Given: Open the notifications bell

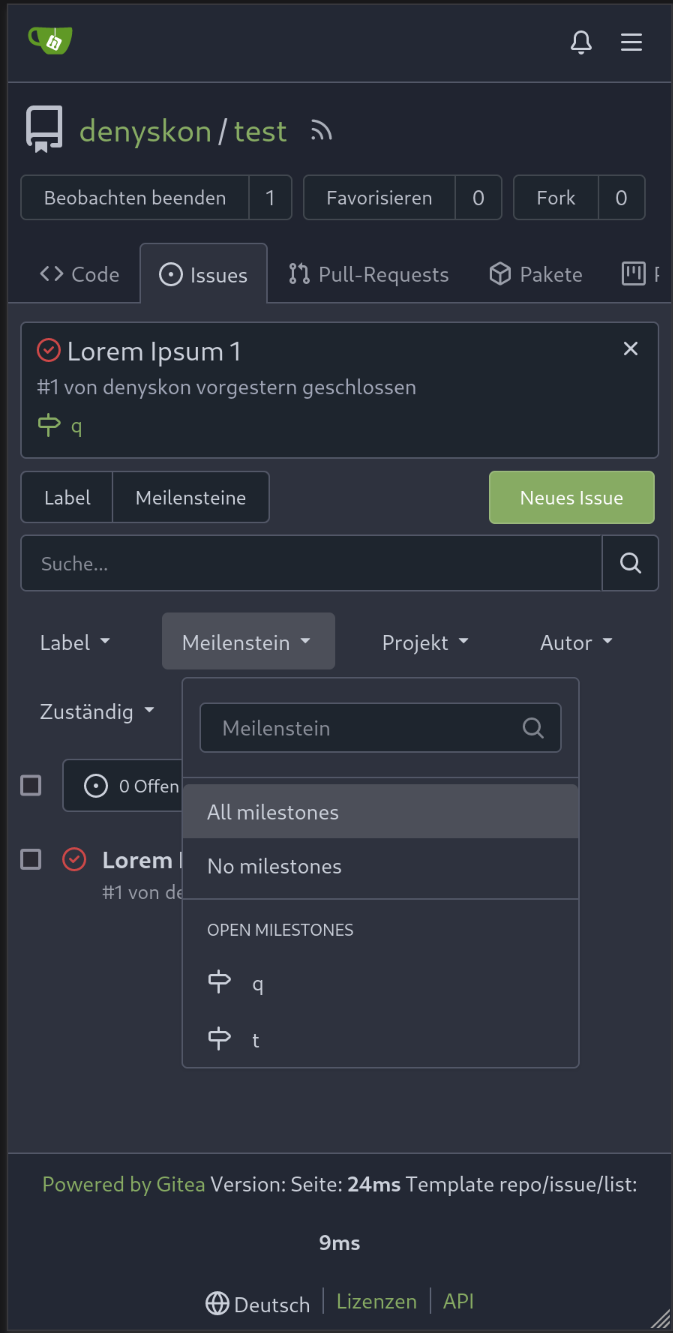Looking at the screenshot, I should click(x=581, y=42).
